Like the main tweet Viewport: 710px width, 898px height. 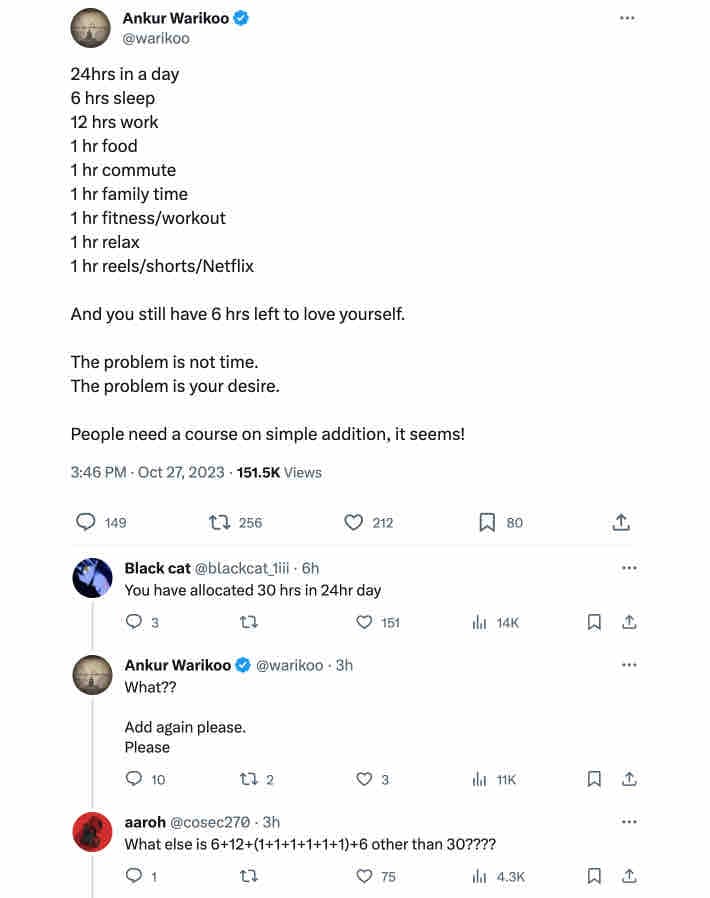pos(353,522)
